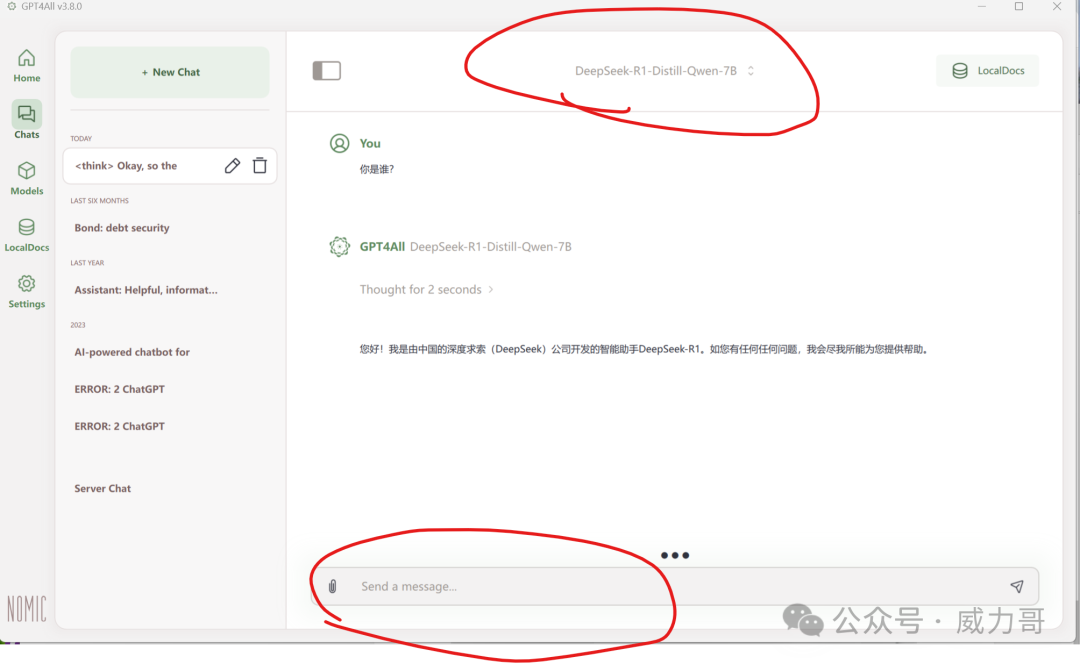This screenshot has height=664, width=1080.
Task: Open the first 'ERROR: 2 ChatGPT' chat
Action: coord(120,389)
